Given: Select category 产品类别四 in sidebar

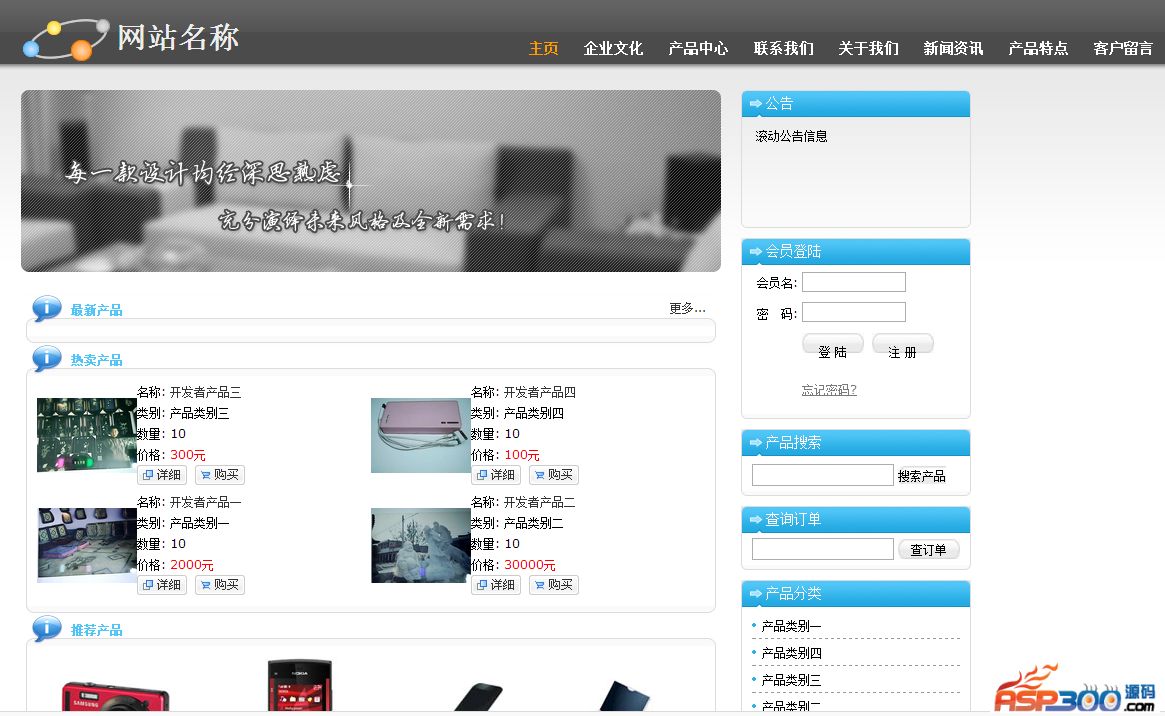Looking at the screenshot, I should pos(791,653).
